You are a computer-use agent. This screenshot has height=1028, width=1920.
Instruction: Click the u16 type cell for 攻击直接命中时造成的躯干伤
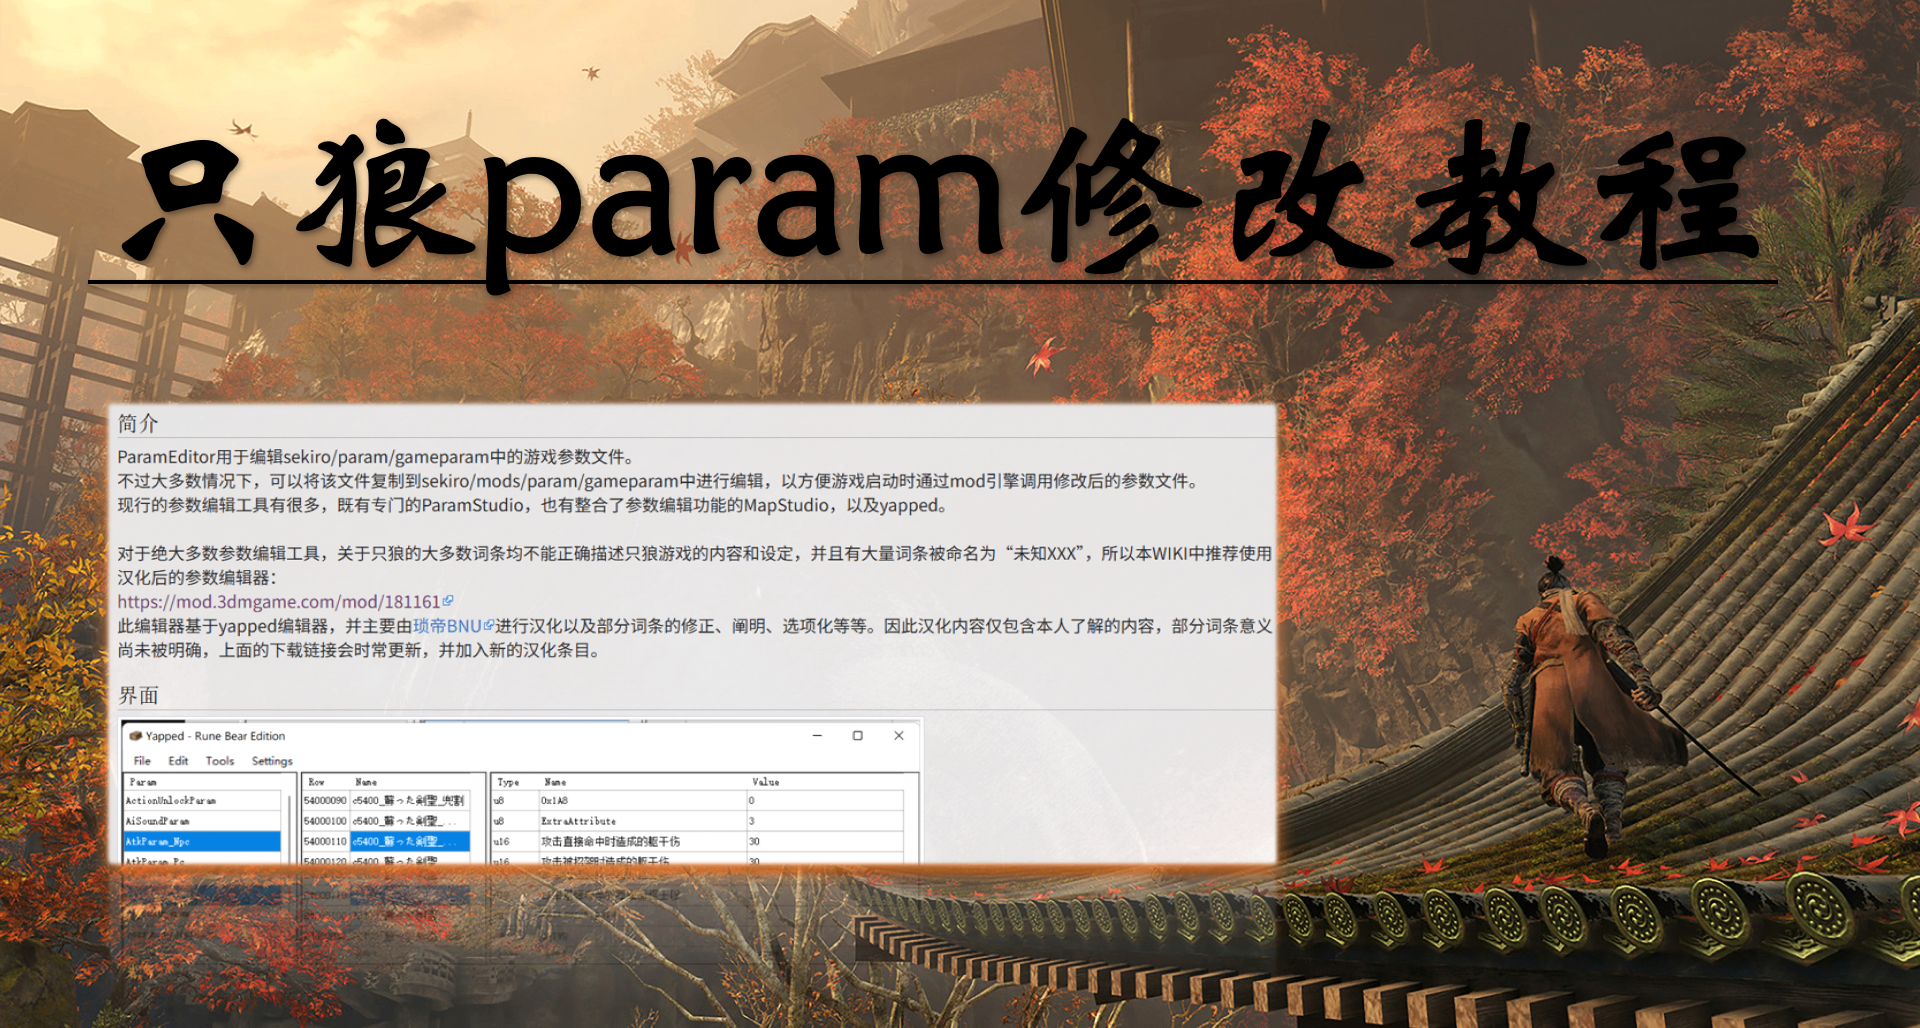(x=515, y=842)
